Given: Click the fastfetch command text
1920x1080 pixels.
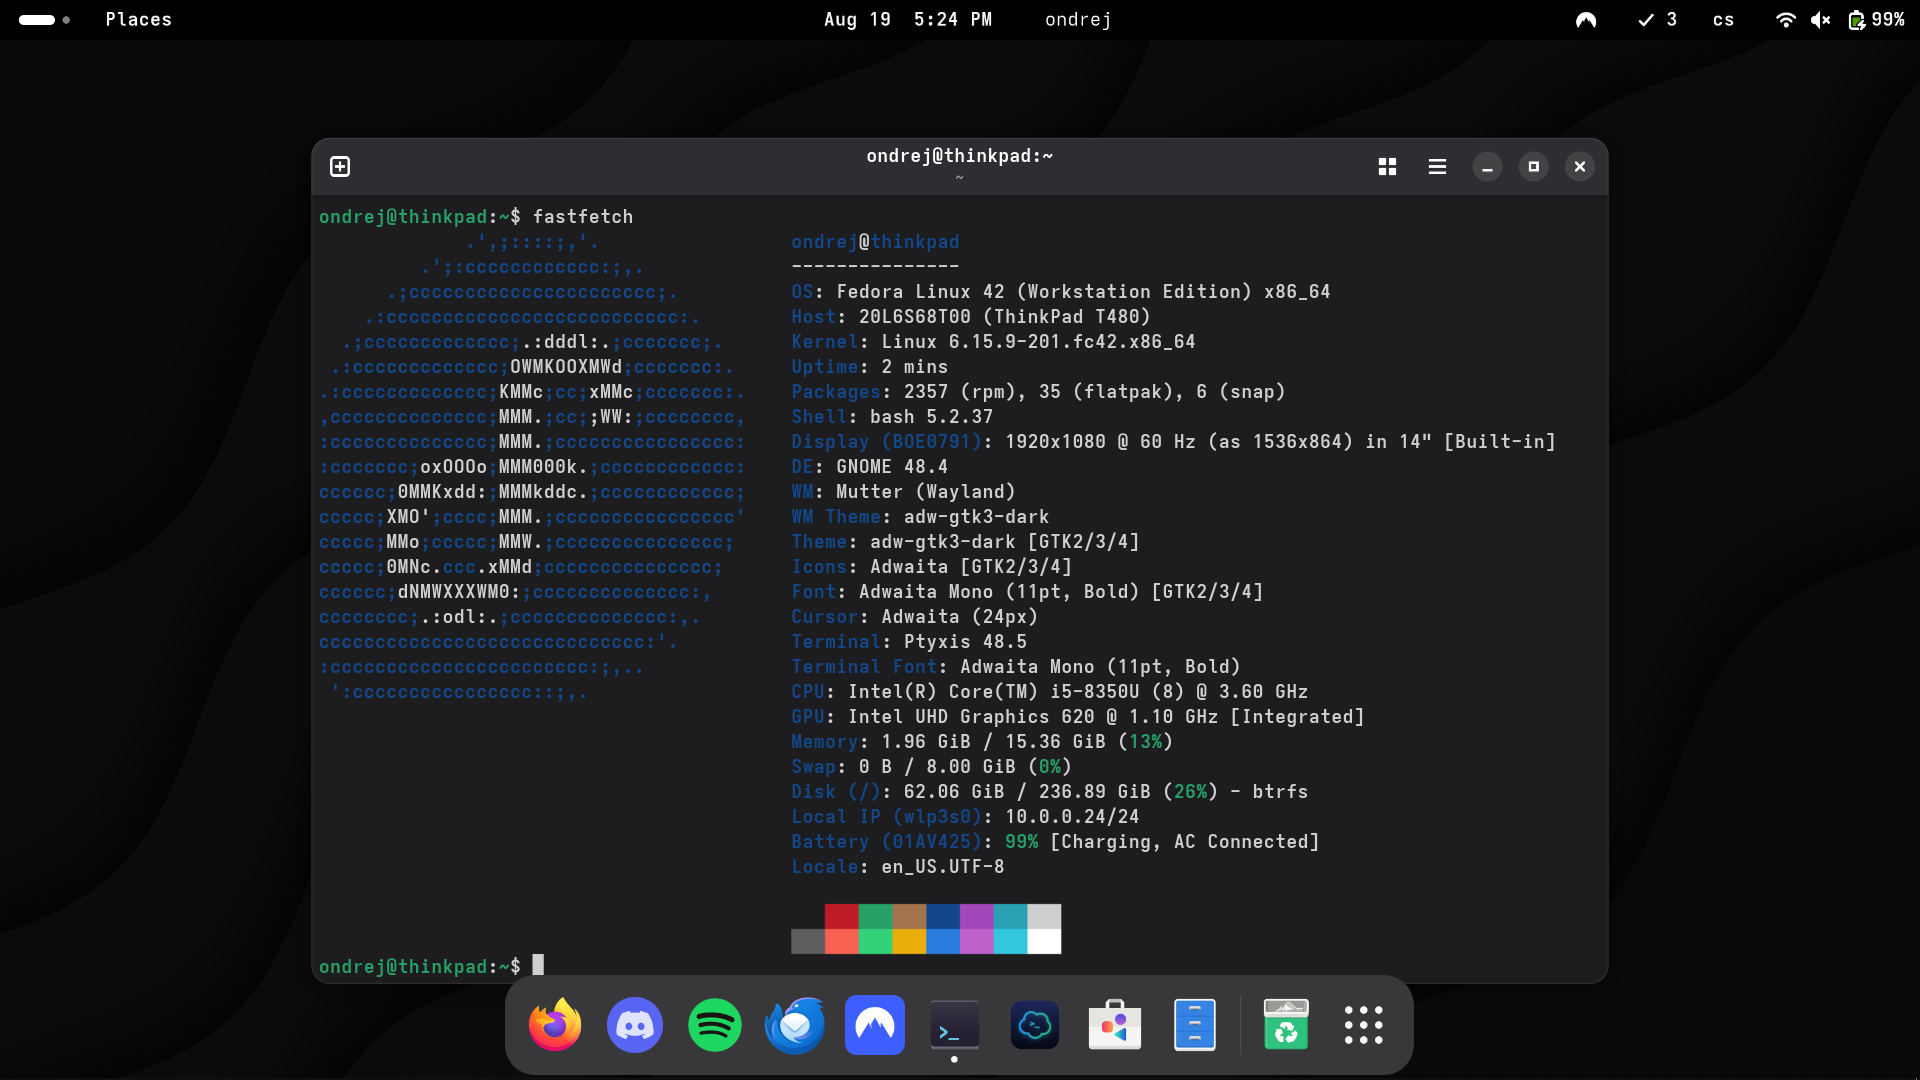Looking at the screenshot, I should (x=583, y=217).
